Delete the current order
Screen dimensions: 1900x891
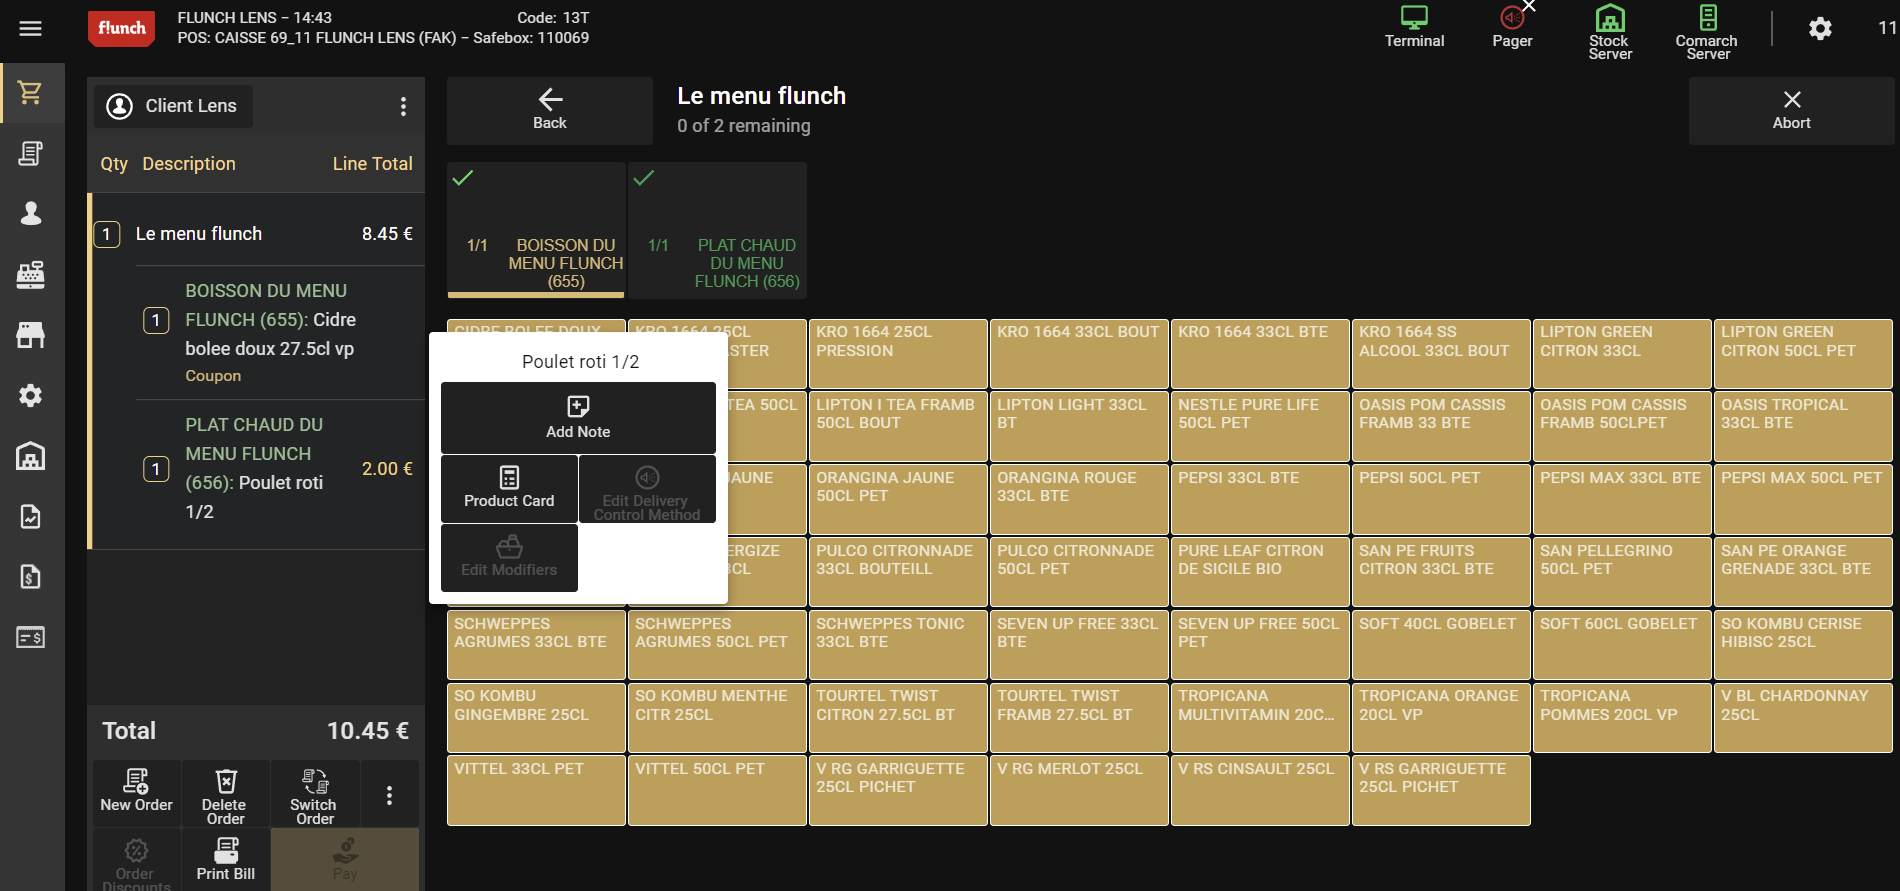tap(224, 794)
